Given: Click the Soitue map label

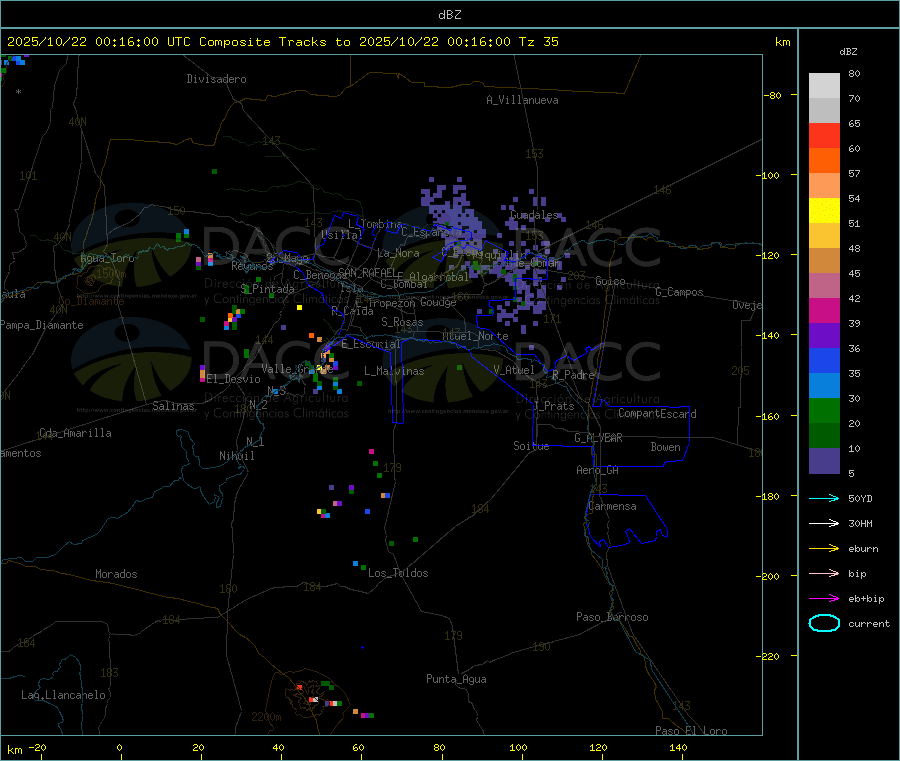Looking at the screenshot, I should [x=531, y=446].
